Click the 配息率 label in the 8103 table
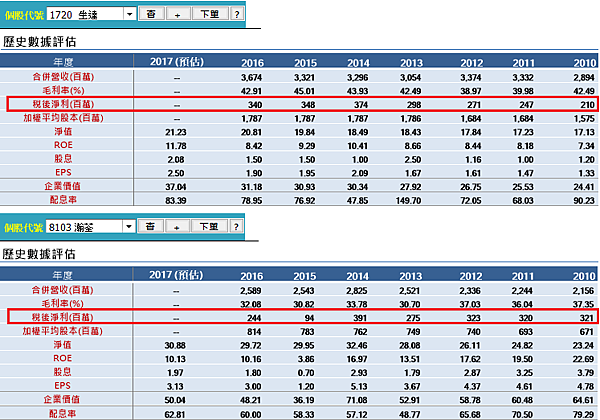 coord(62,413)
